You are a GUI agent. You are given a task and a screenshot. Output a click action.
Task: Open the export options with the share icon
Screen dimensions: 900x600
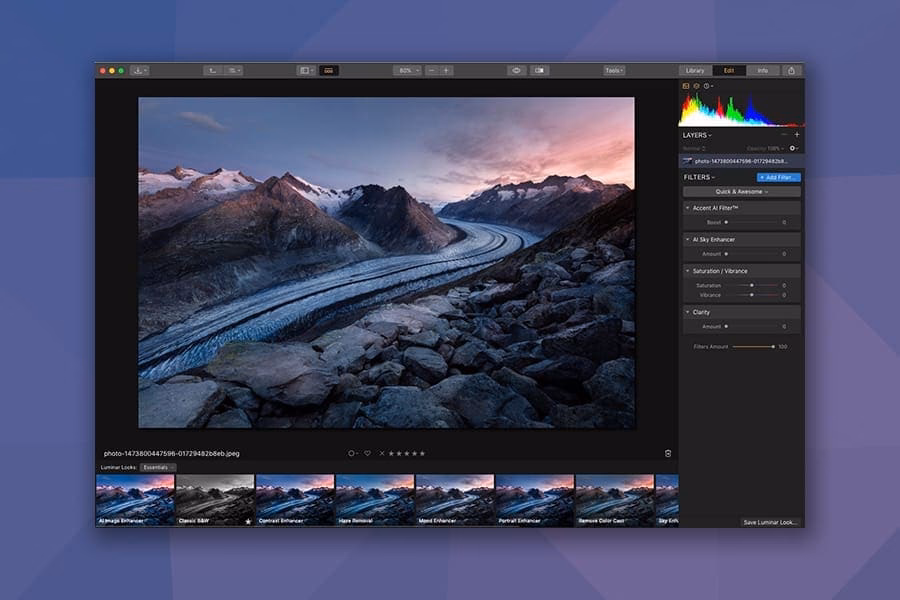(791, 71)
